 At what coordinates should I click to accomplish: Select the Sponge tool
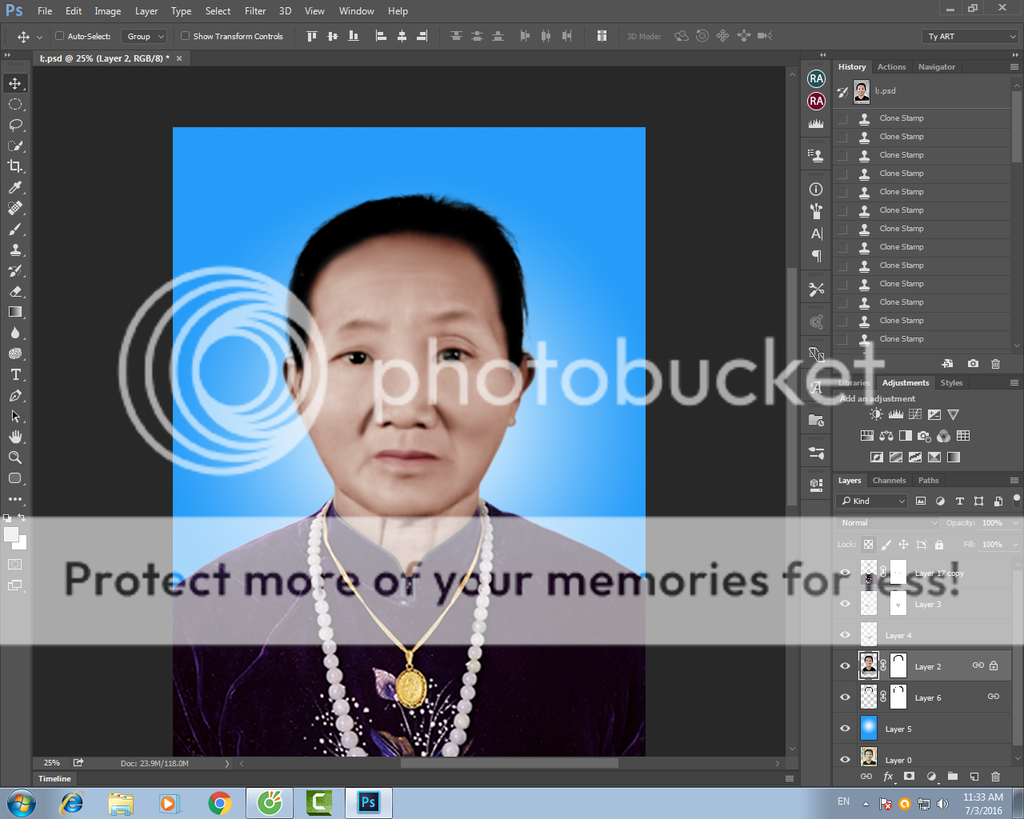[15, 354]
